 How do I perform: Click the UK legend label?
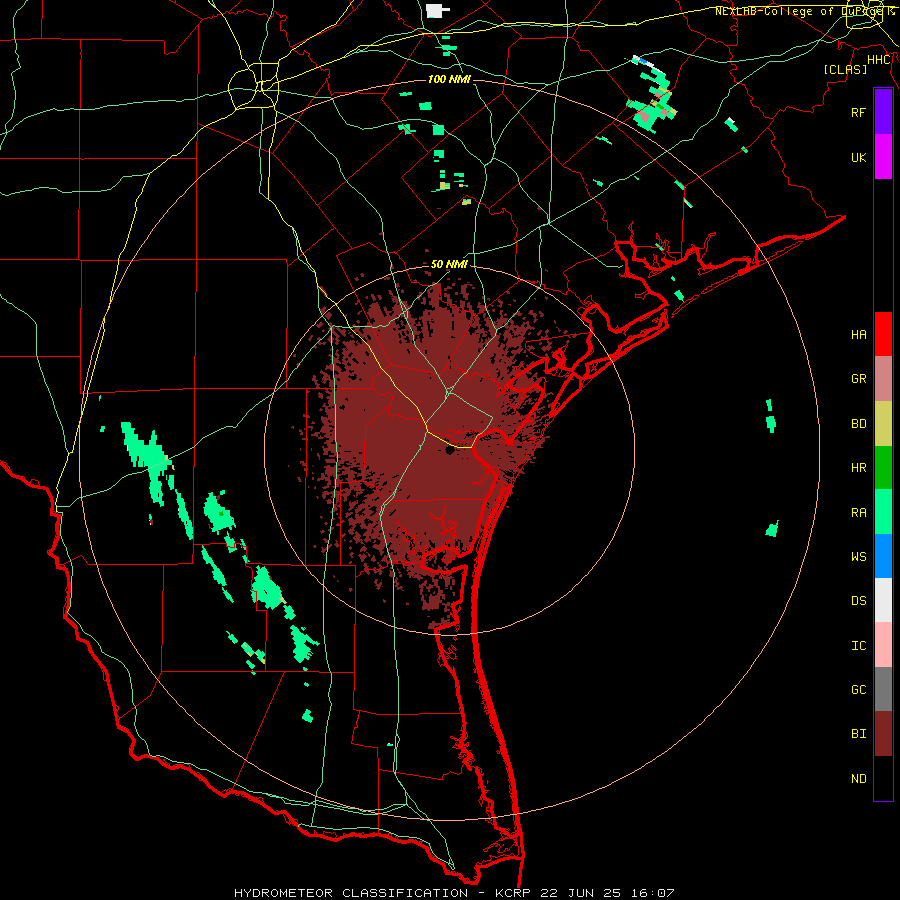859,158
